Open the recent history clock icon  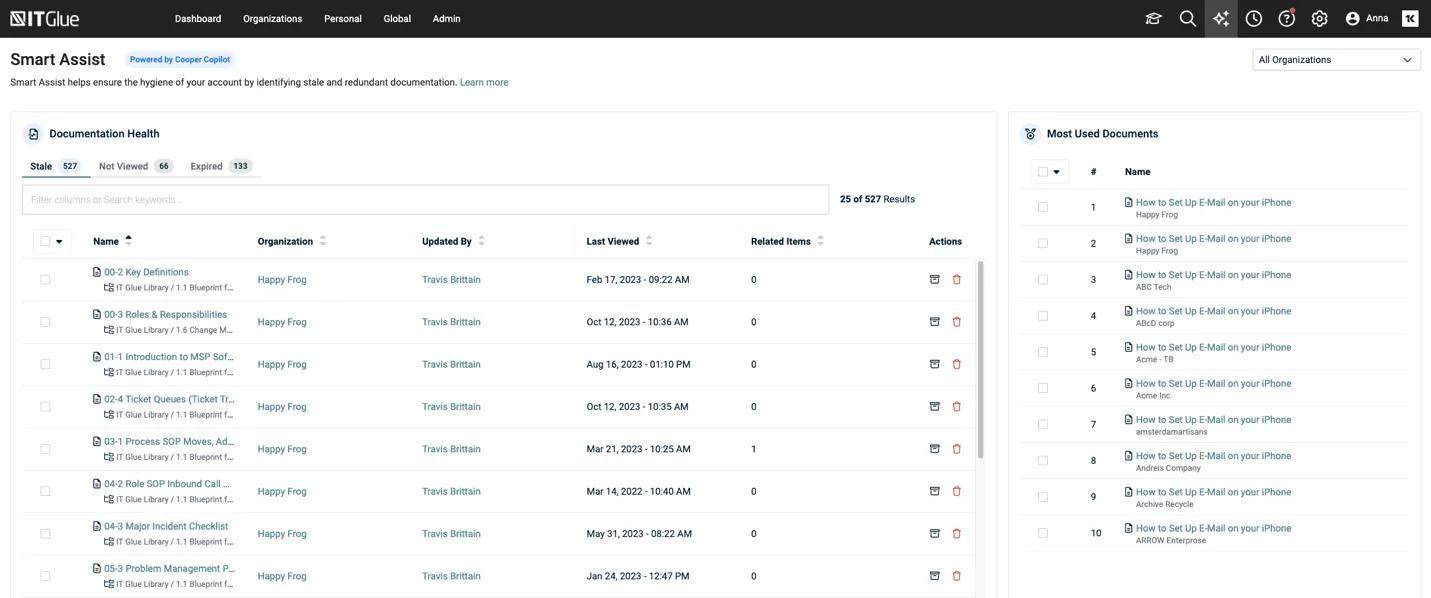tap(1253, 19)
